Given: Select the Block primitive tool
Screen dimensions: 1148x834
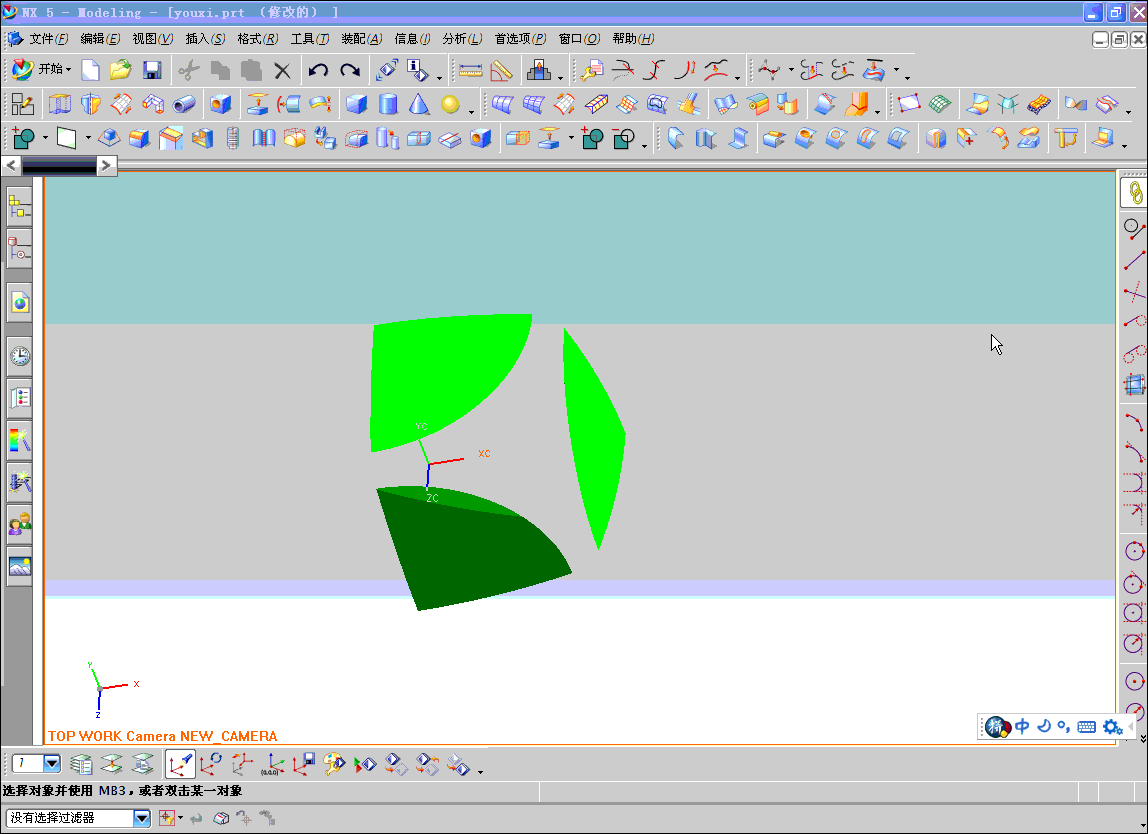Looking at the screenshot, I should pos(356,103).
